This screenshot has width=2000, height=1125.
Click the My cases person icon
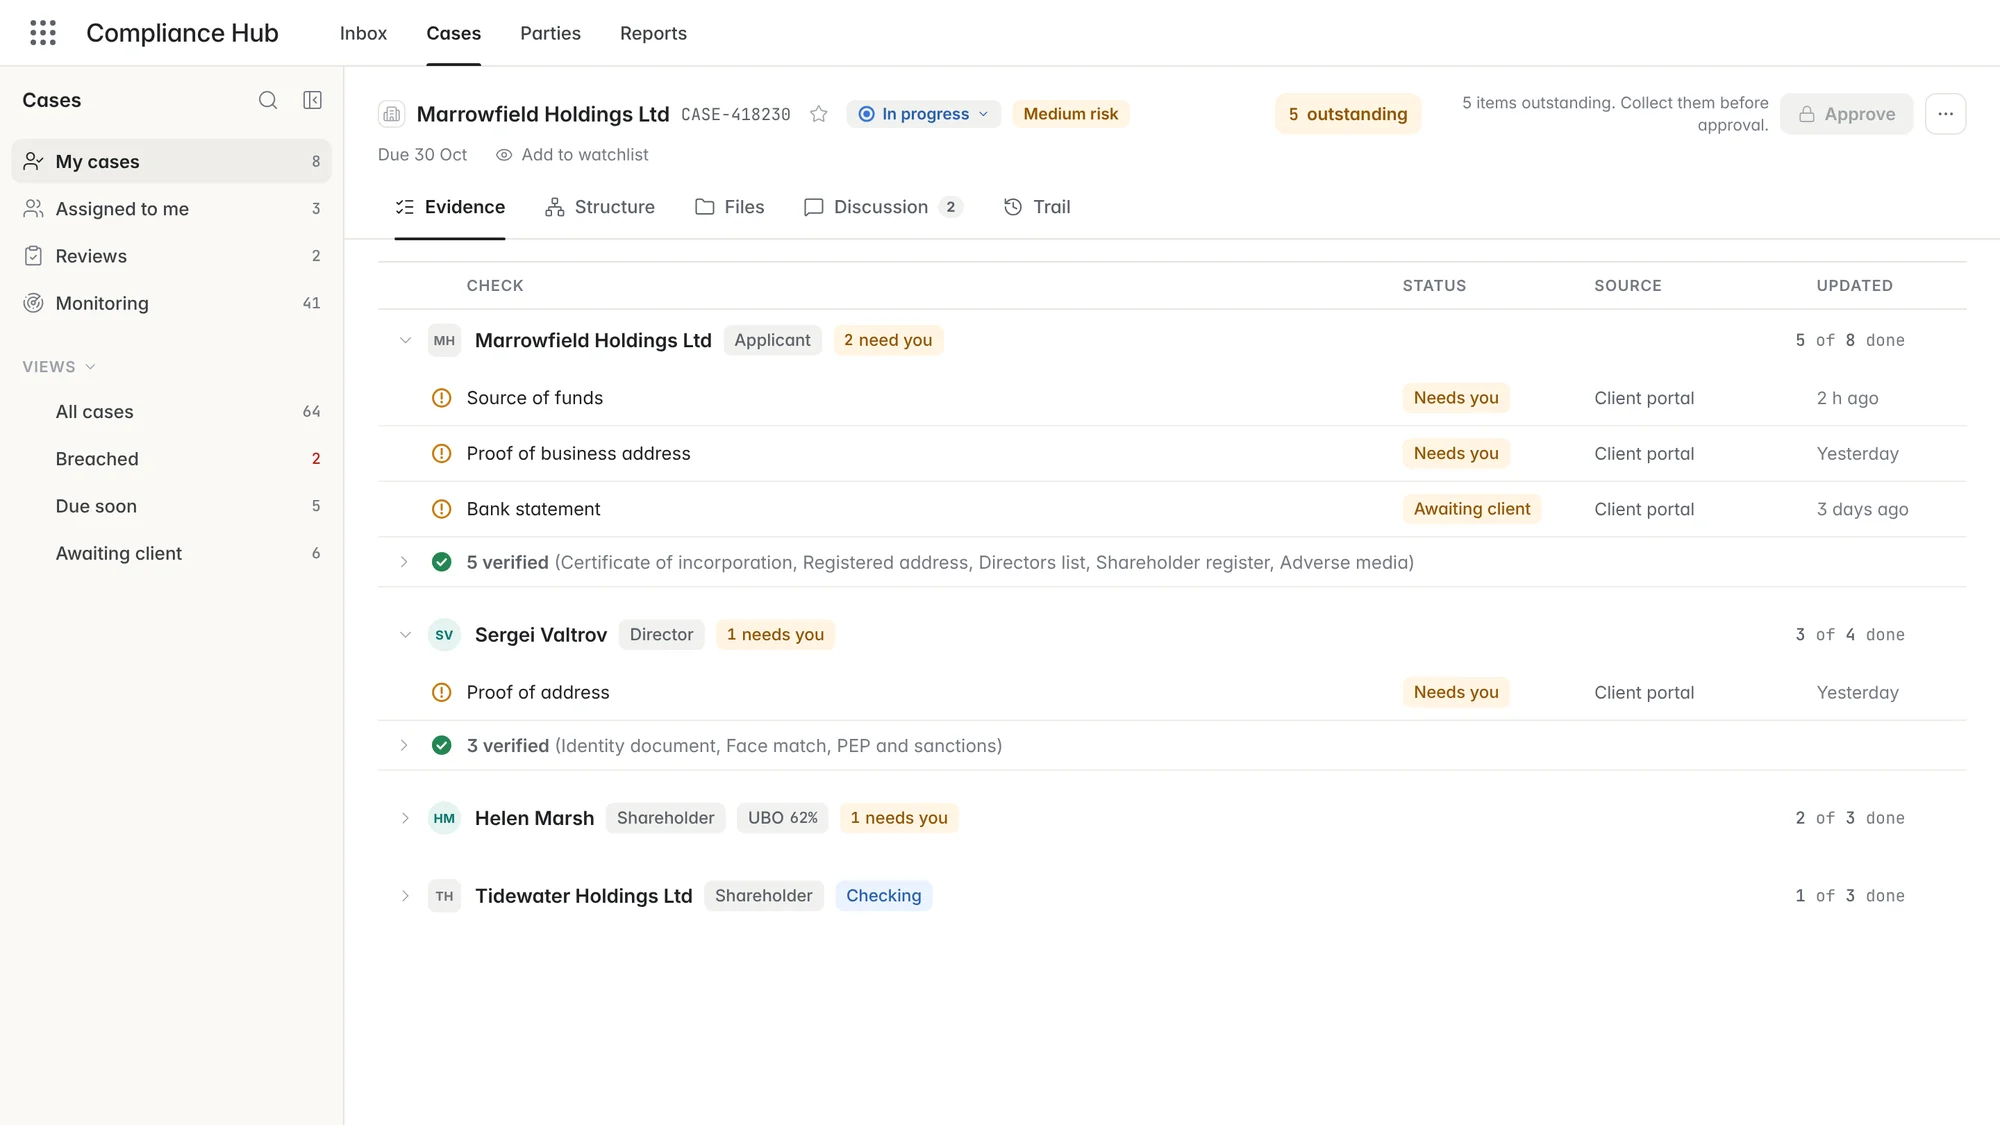click(33, 161)
